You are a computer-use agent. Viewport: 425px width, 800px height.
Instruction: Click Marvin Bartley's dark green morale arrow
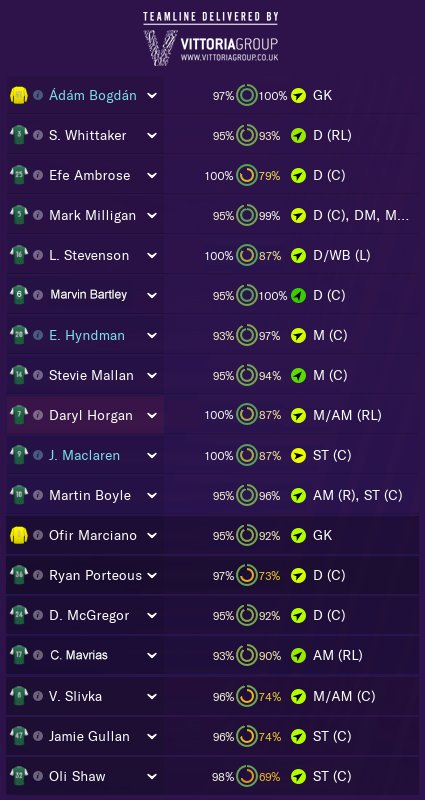point(298,295)
